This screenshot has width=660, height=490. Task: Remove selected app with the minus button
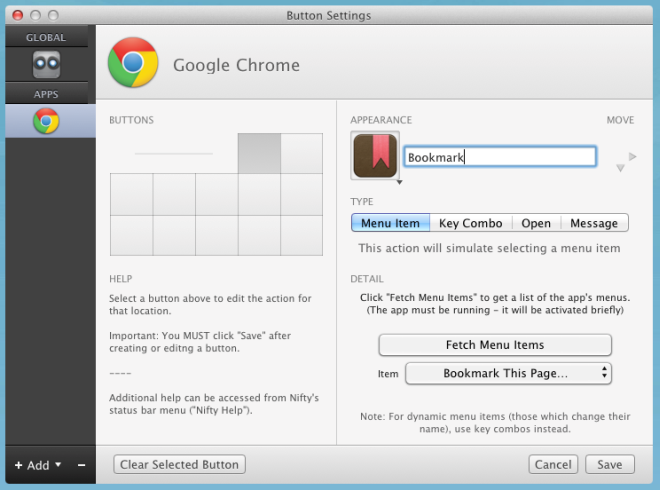(x=81, y=465)
